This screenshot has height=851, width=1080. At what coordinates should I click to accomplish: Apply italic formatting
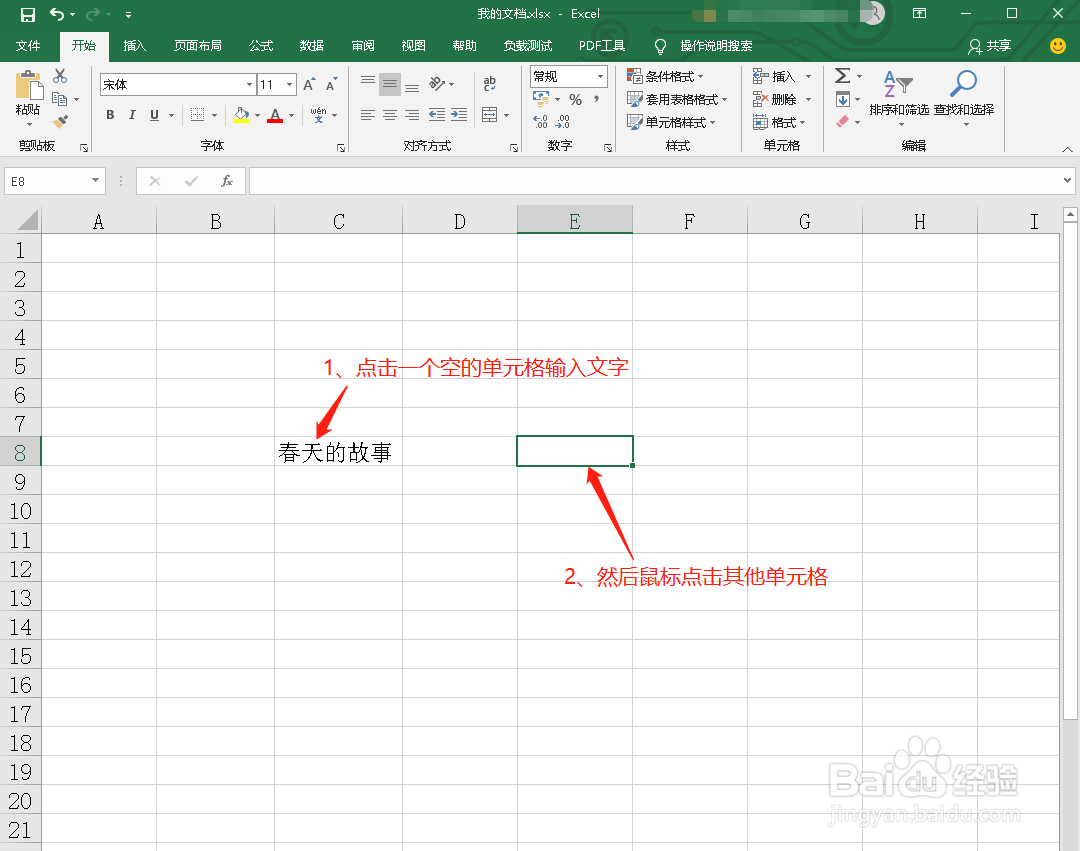point(133,115)
